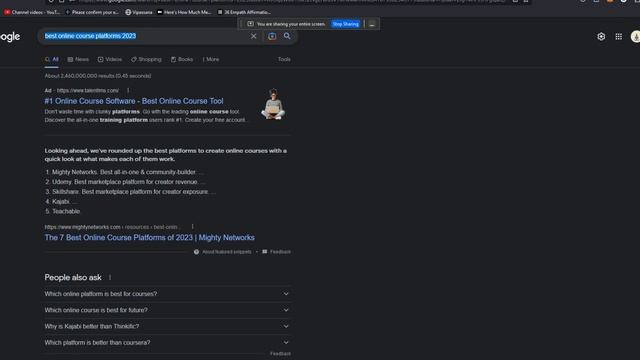Viewport: 640px width, 360px height.
Task: Open the Vipassana bookmark
Action: coord(139,12)
